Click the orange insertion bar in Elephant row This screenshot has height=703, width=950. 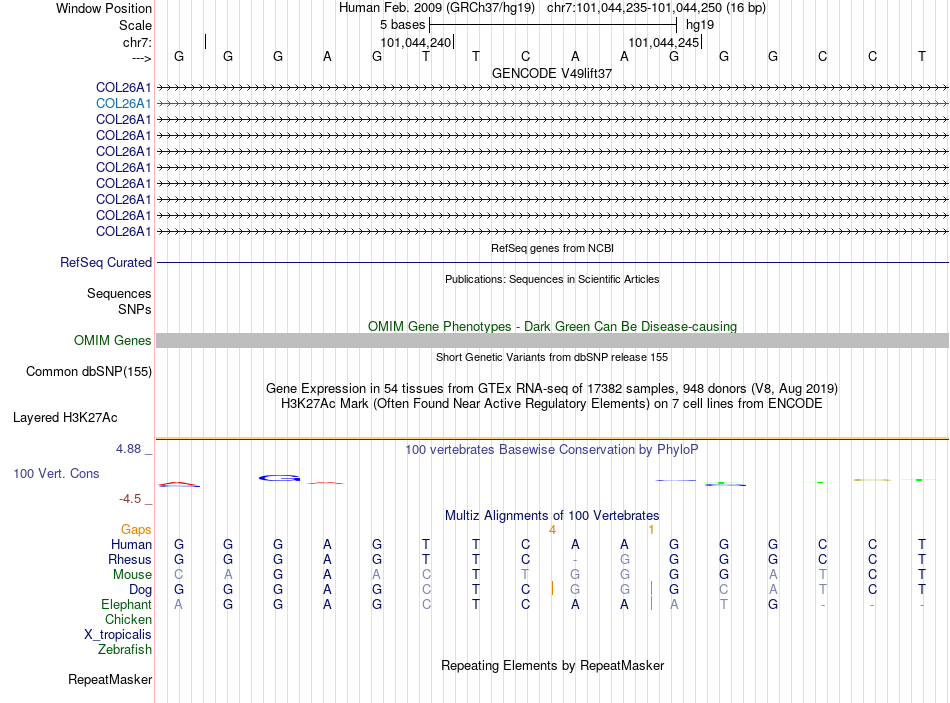(651, 604)
